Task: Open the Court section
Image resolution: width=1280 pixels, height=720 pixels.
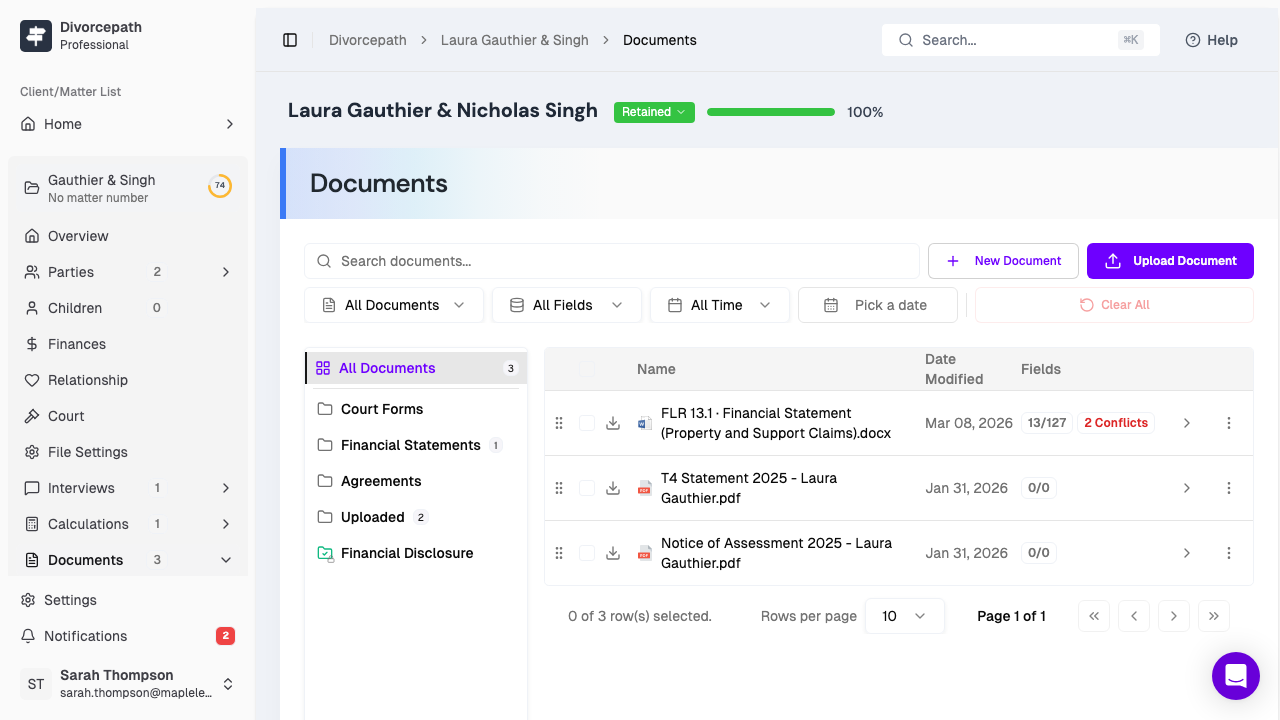Action: click(128, 416)
